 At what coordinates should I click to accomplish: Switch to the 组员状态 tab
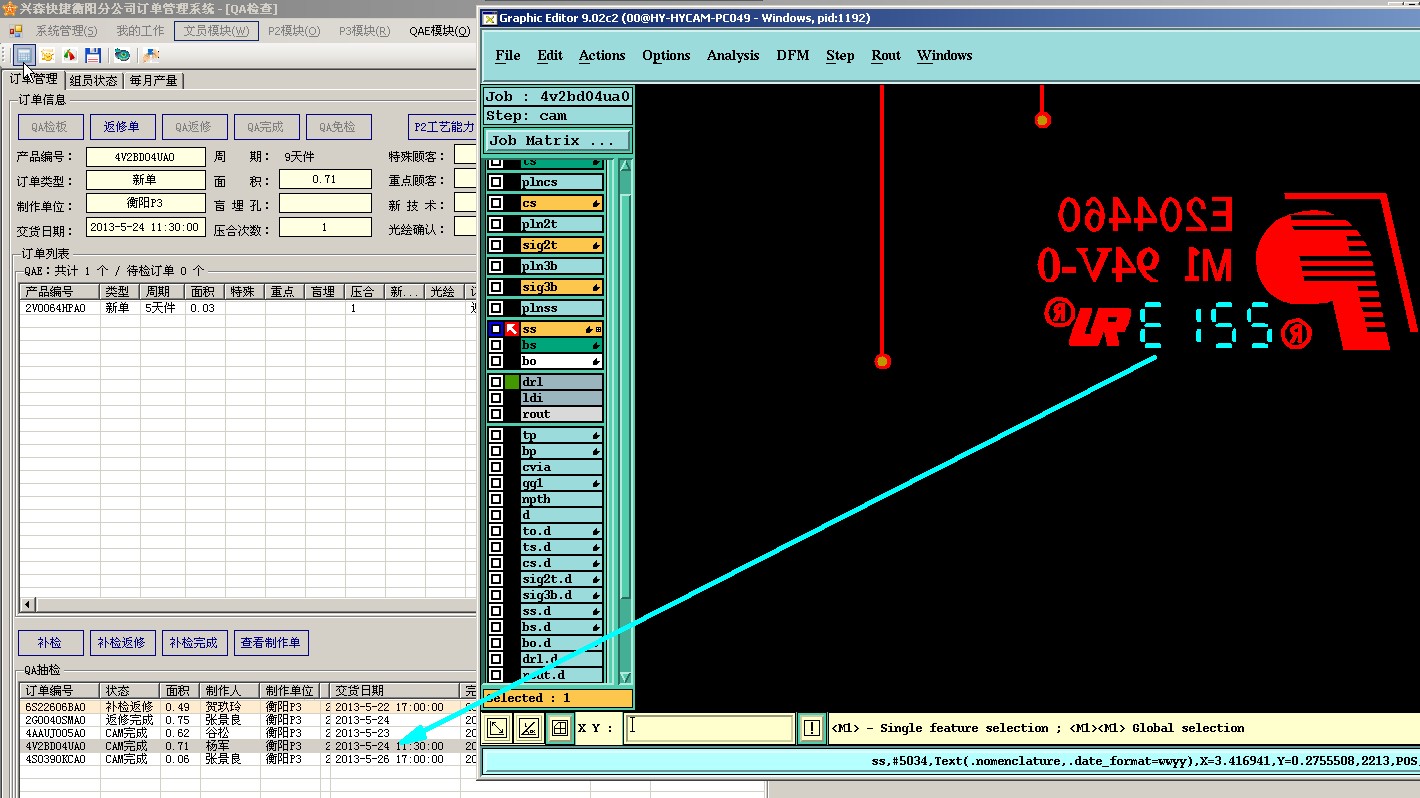[x=94, y=81]
